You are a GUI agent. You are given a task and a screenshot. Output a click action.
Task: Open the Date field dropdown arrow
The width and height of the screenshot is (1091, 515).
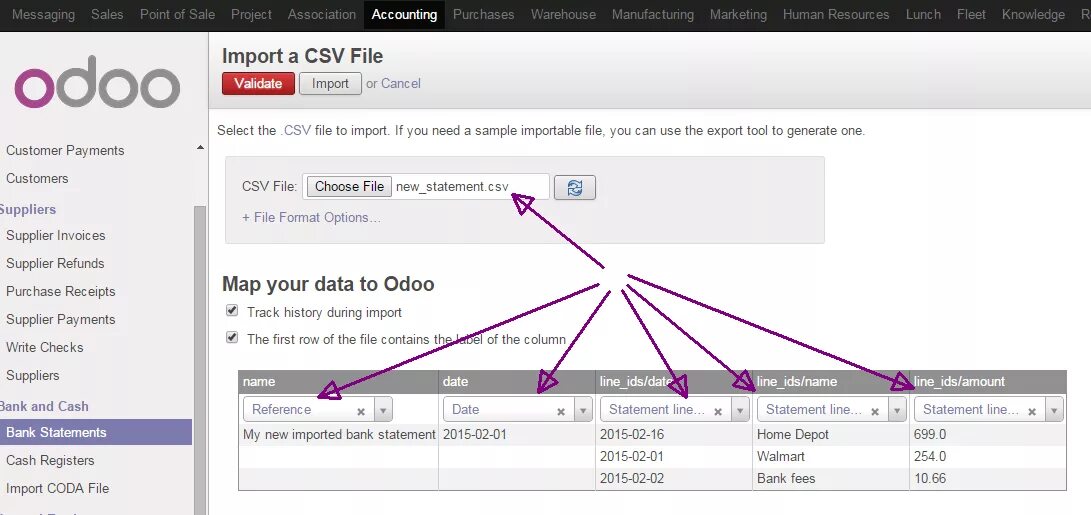pos(583,410)
